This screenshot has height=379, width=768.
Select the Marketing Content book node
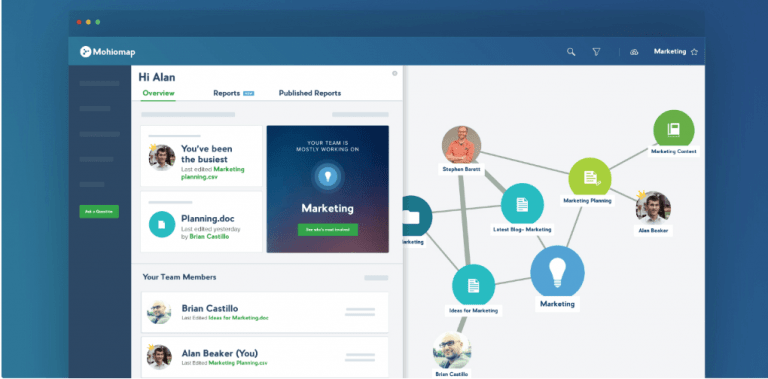coord(673,130)
